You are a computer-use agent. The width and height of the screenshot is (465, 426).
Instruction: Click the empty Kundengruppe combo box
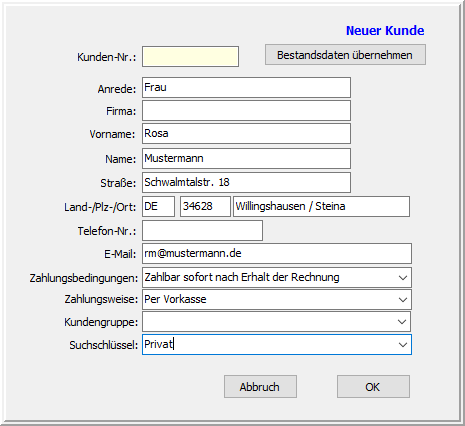point(276,322)
